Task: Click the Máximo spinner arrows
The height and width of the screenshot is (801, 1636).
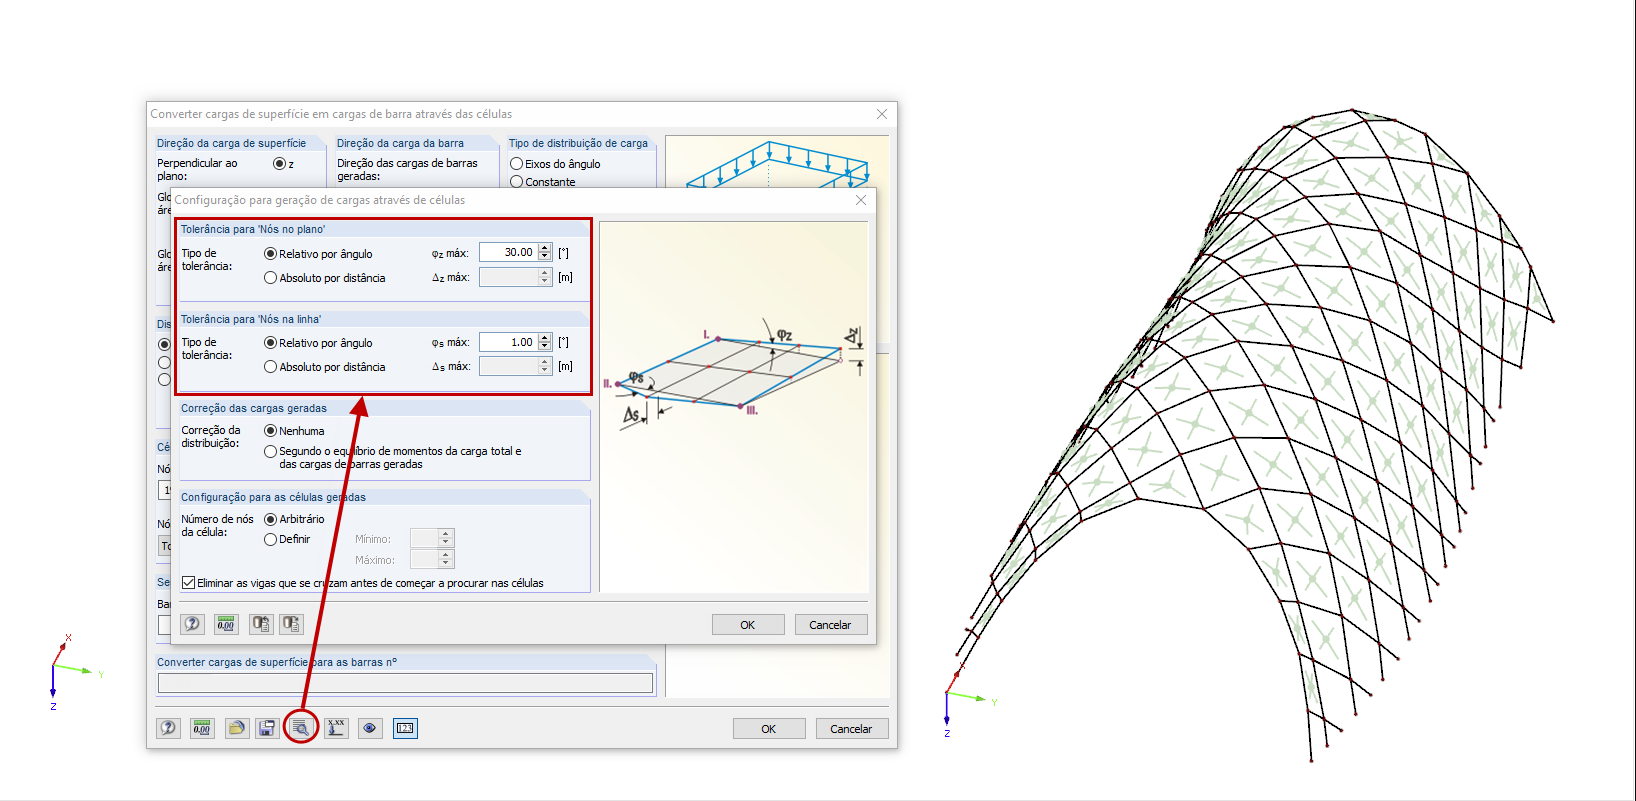Action: pos(446,559)
